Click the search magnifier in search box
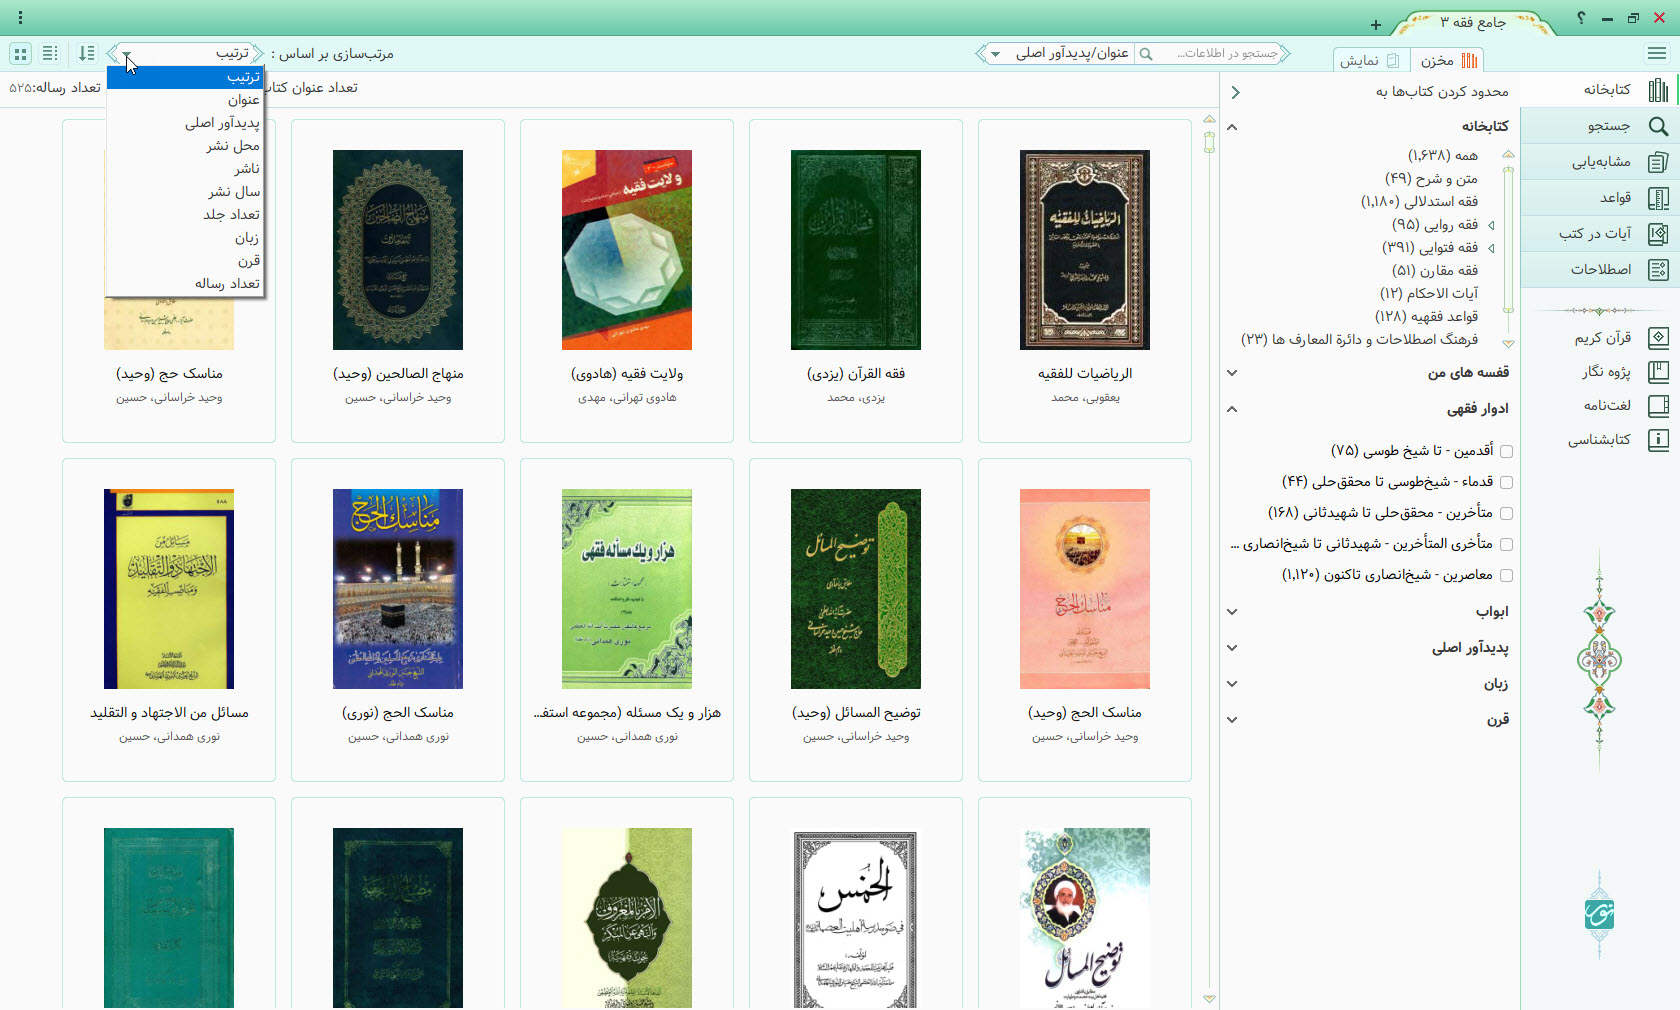The image size is (1680, 1010). [x=1146, y=54]
